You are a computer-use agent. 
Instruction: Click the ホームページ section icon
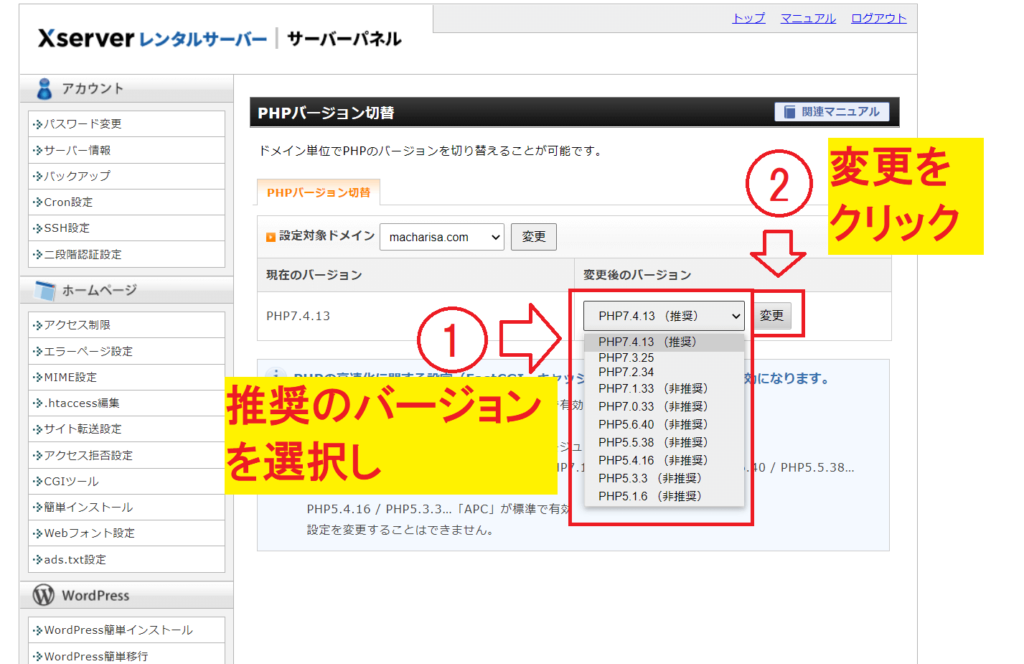(x=44, y=291)
